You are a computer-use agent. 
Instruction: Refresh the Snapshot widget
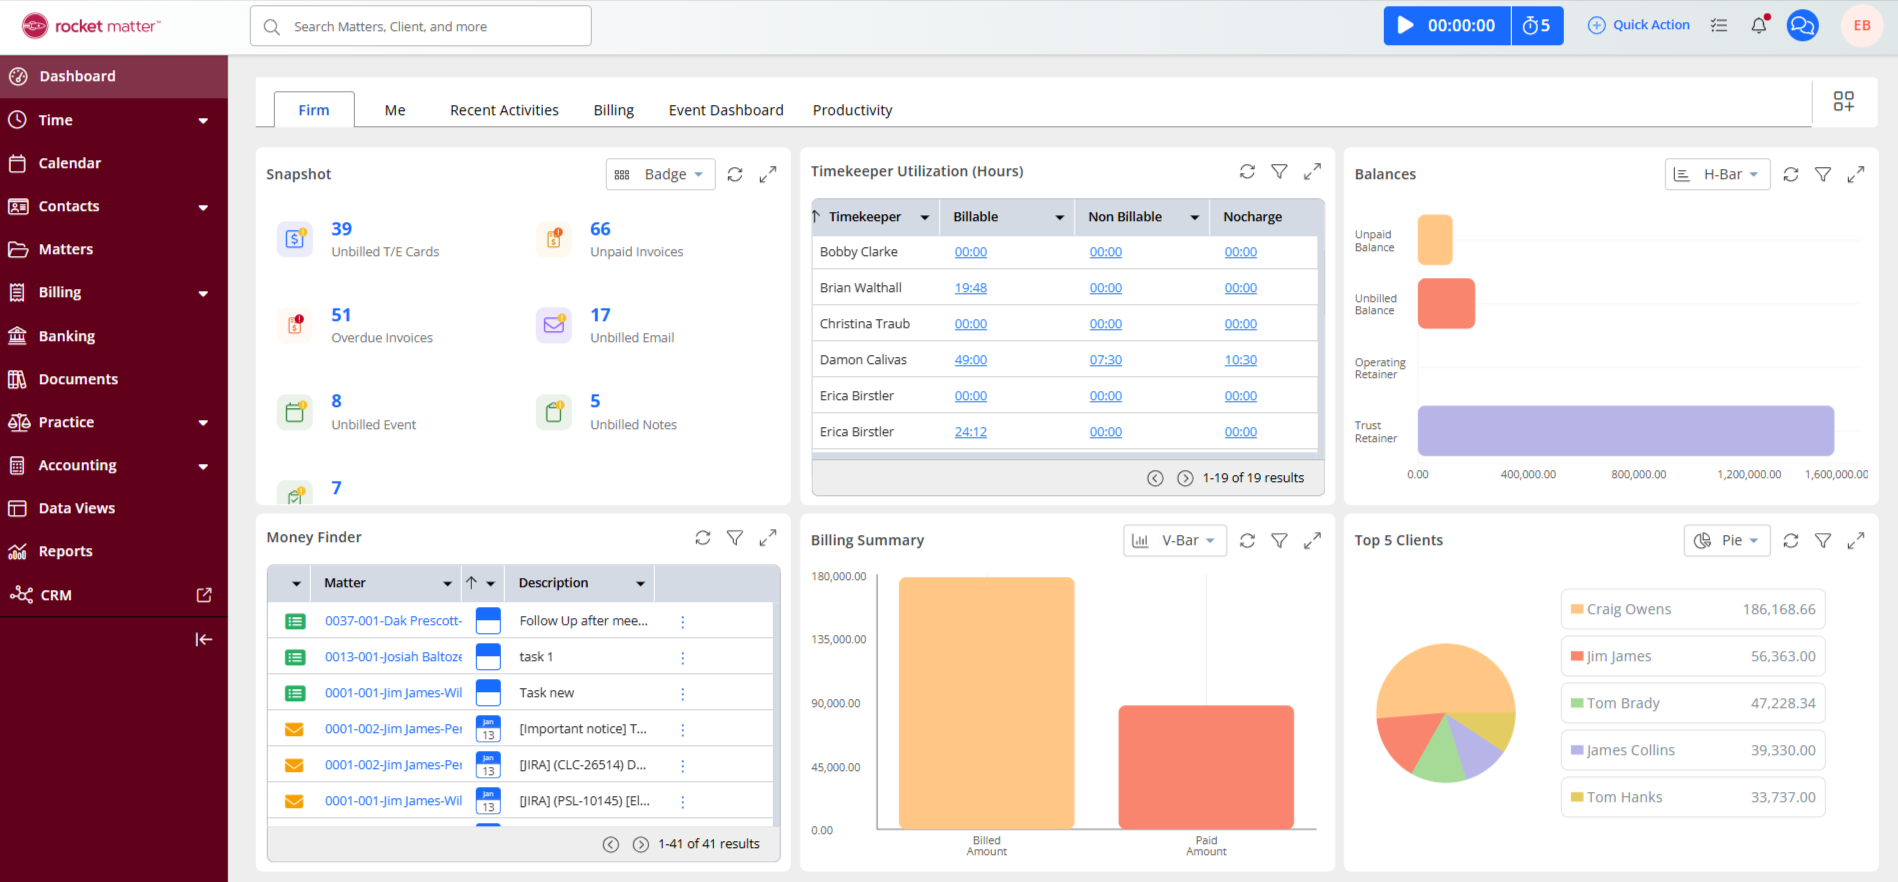pos(735,174)
